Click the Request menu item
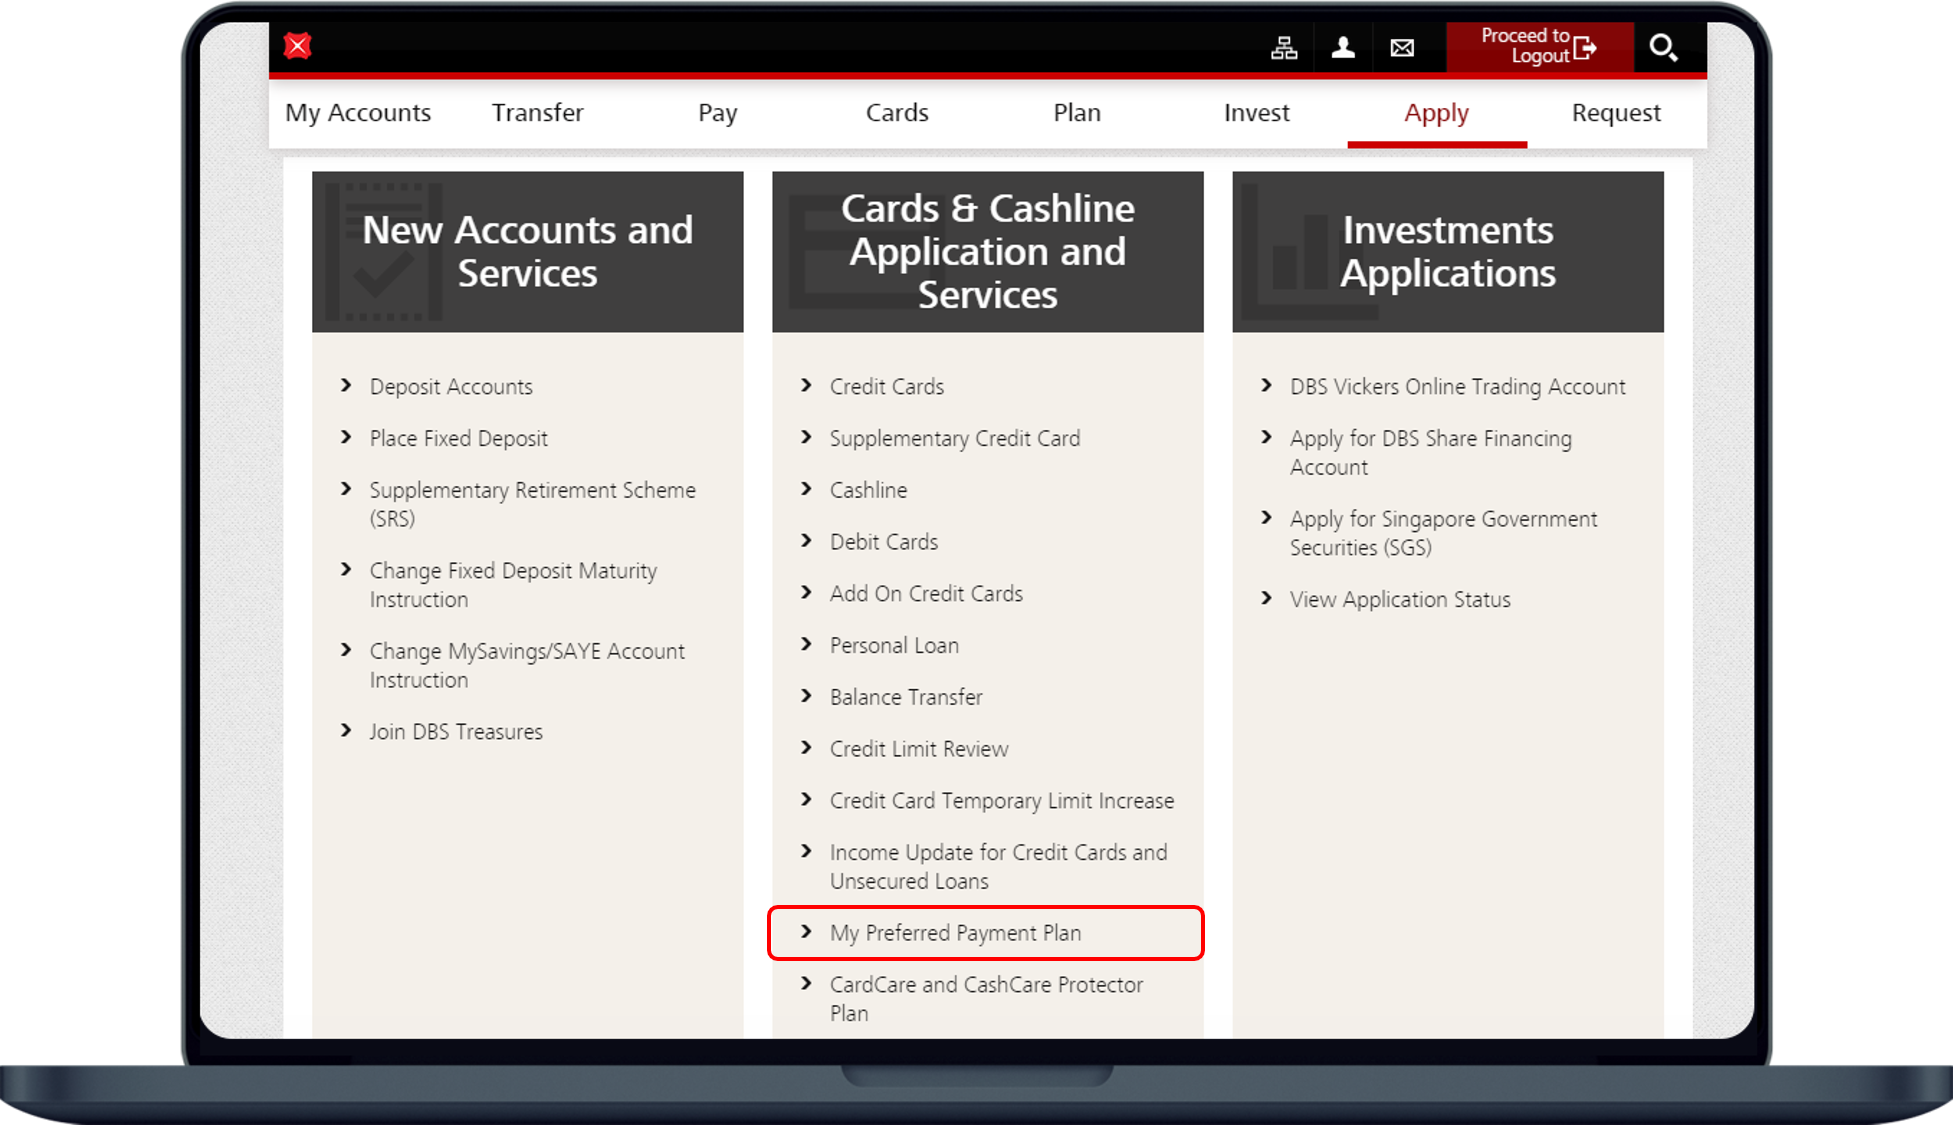This screenshot has height=1125, width=1953. [x=1615, y=111]
